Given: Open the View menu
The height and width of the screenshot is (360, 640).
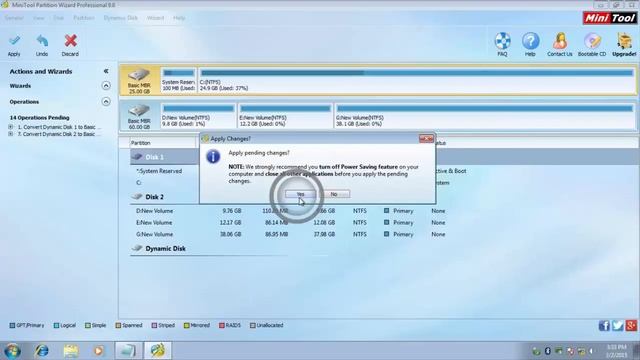Looking at the screenshot, I should pos(38,18).
